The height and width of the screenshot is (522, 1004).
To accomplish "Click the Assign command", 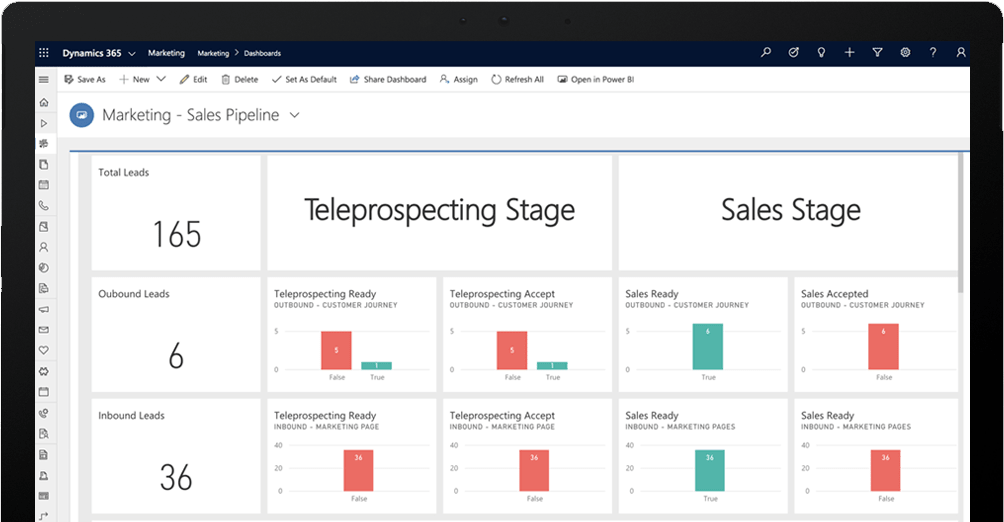I will click(x=458, y=79).
